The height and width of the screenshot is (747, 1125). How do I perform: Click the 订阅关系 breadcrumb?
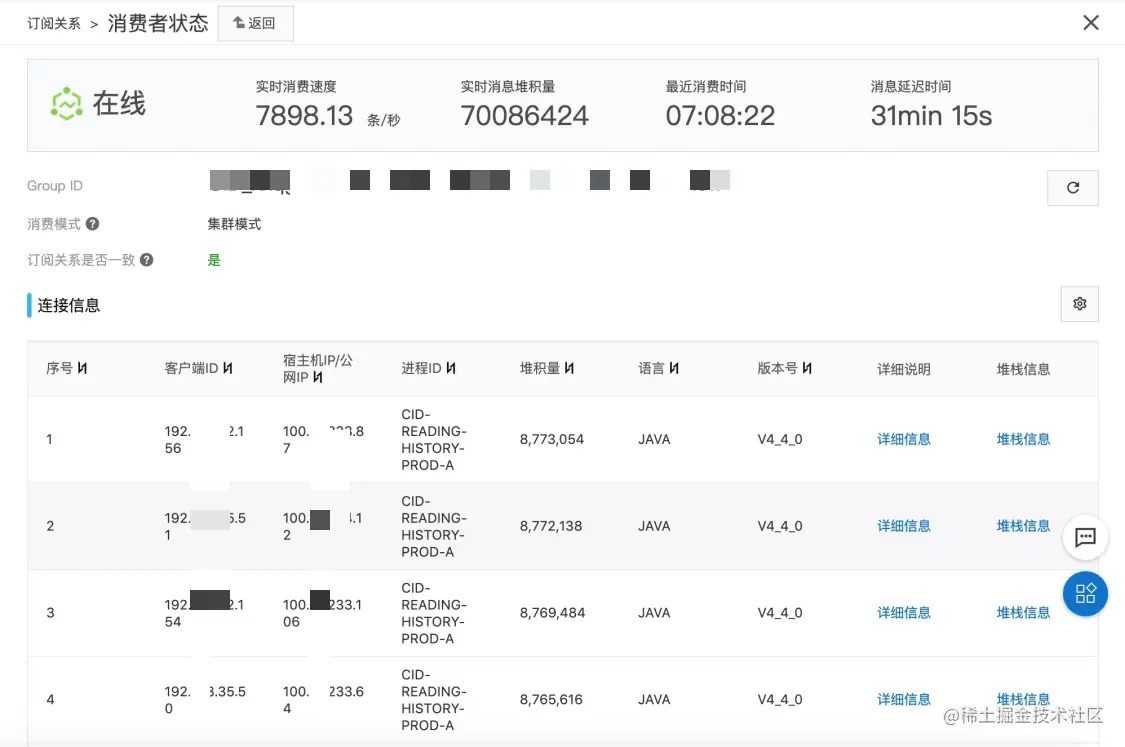point(54,24)
